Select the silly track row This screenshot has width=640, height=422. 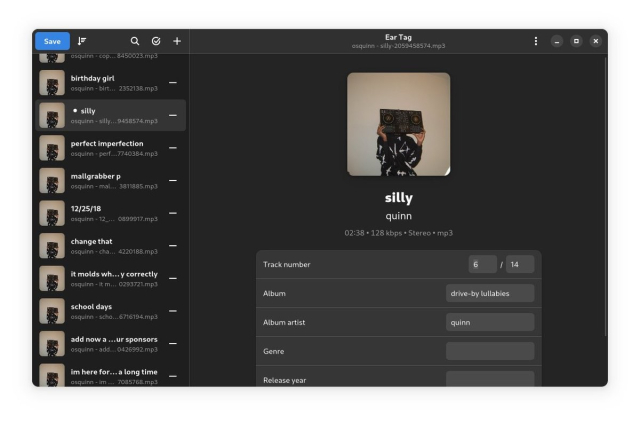(x=111, y=115)
